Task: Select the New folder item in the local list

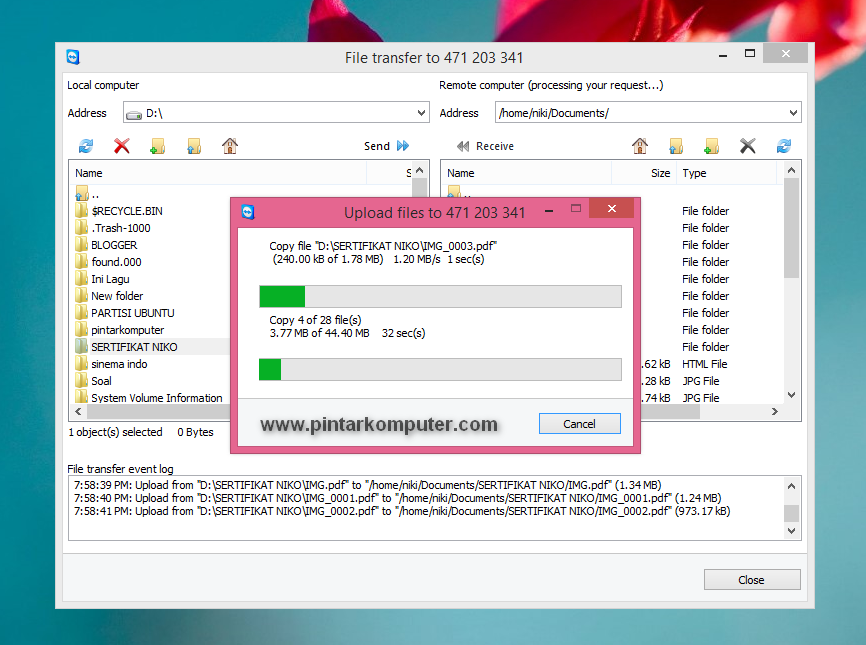Action: click(117, 296)
